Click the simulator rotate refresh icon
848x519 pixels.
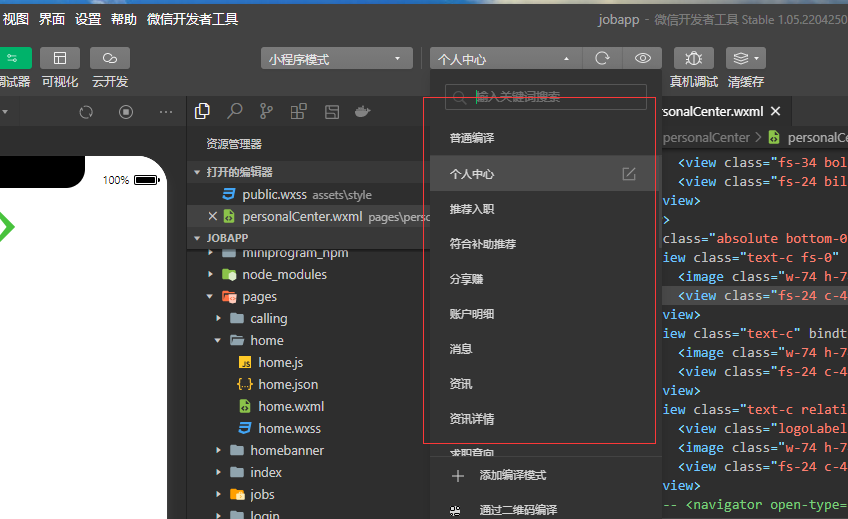(86, 112)
